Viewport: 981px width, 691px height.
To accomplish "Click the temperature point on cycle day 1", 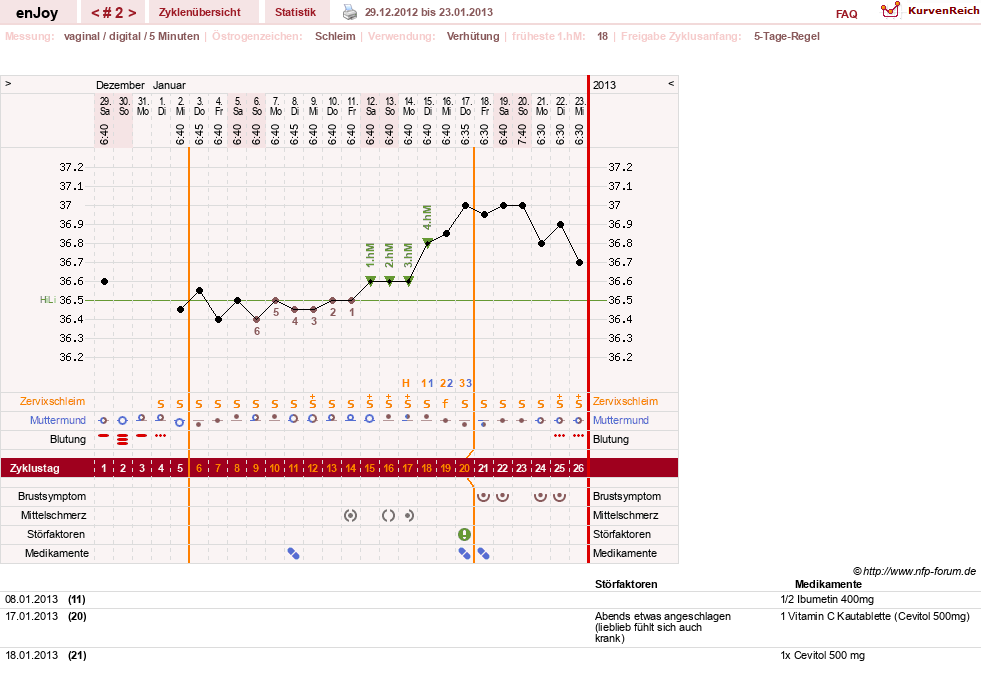I will tap(104, 282).
